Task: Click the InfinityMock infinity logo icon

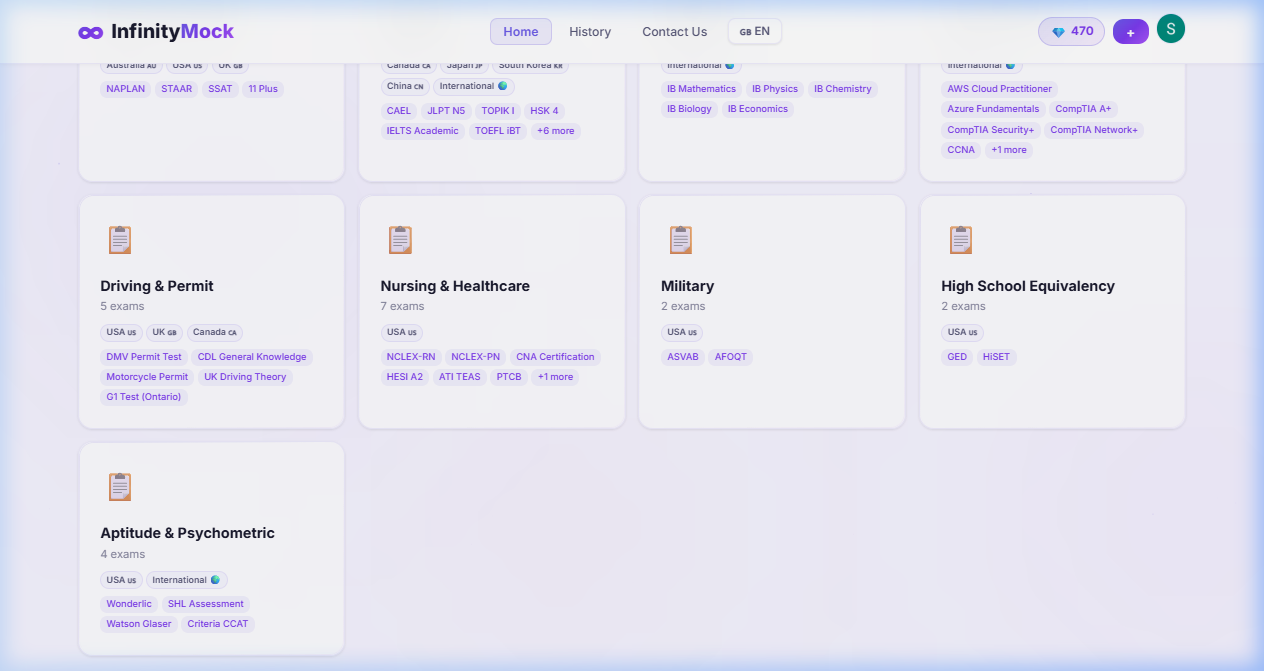Action: tap(91, 32)
